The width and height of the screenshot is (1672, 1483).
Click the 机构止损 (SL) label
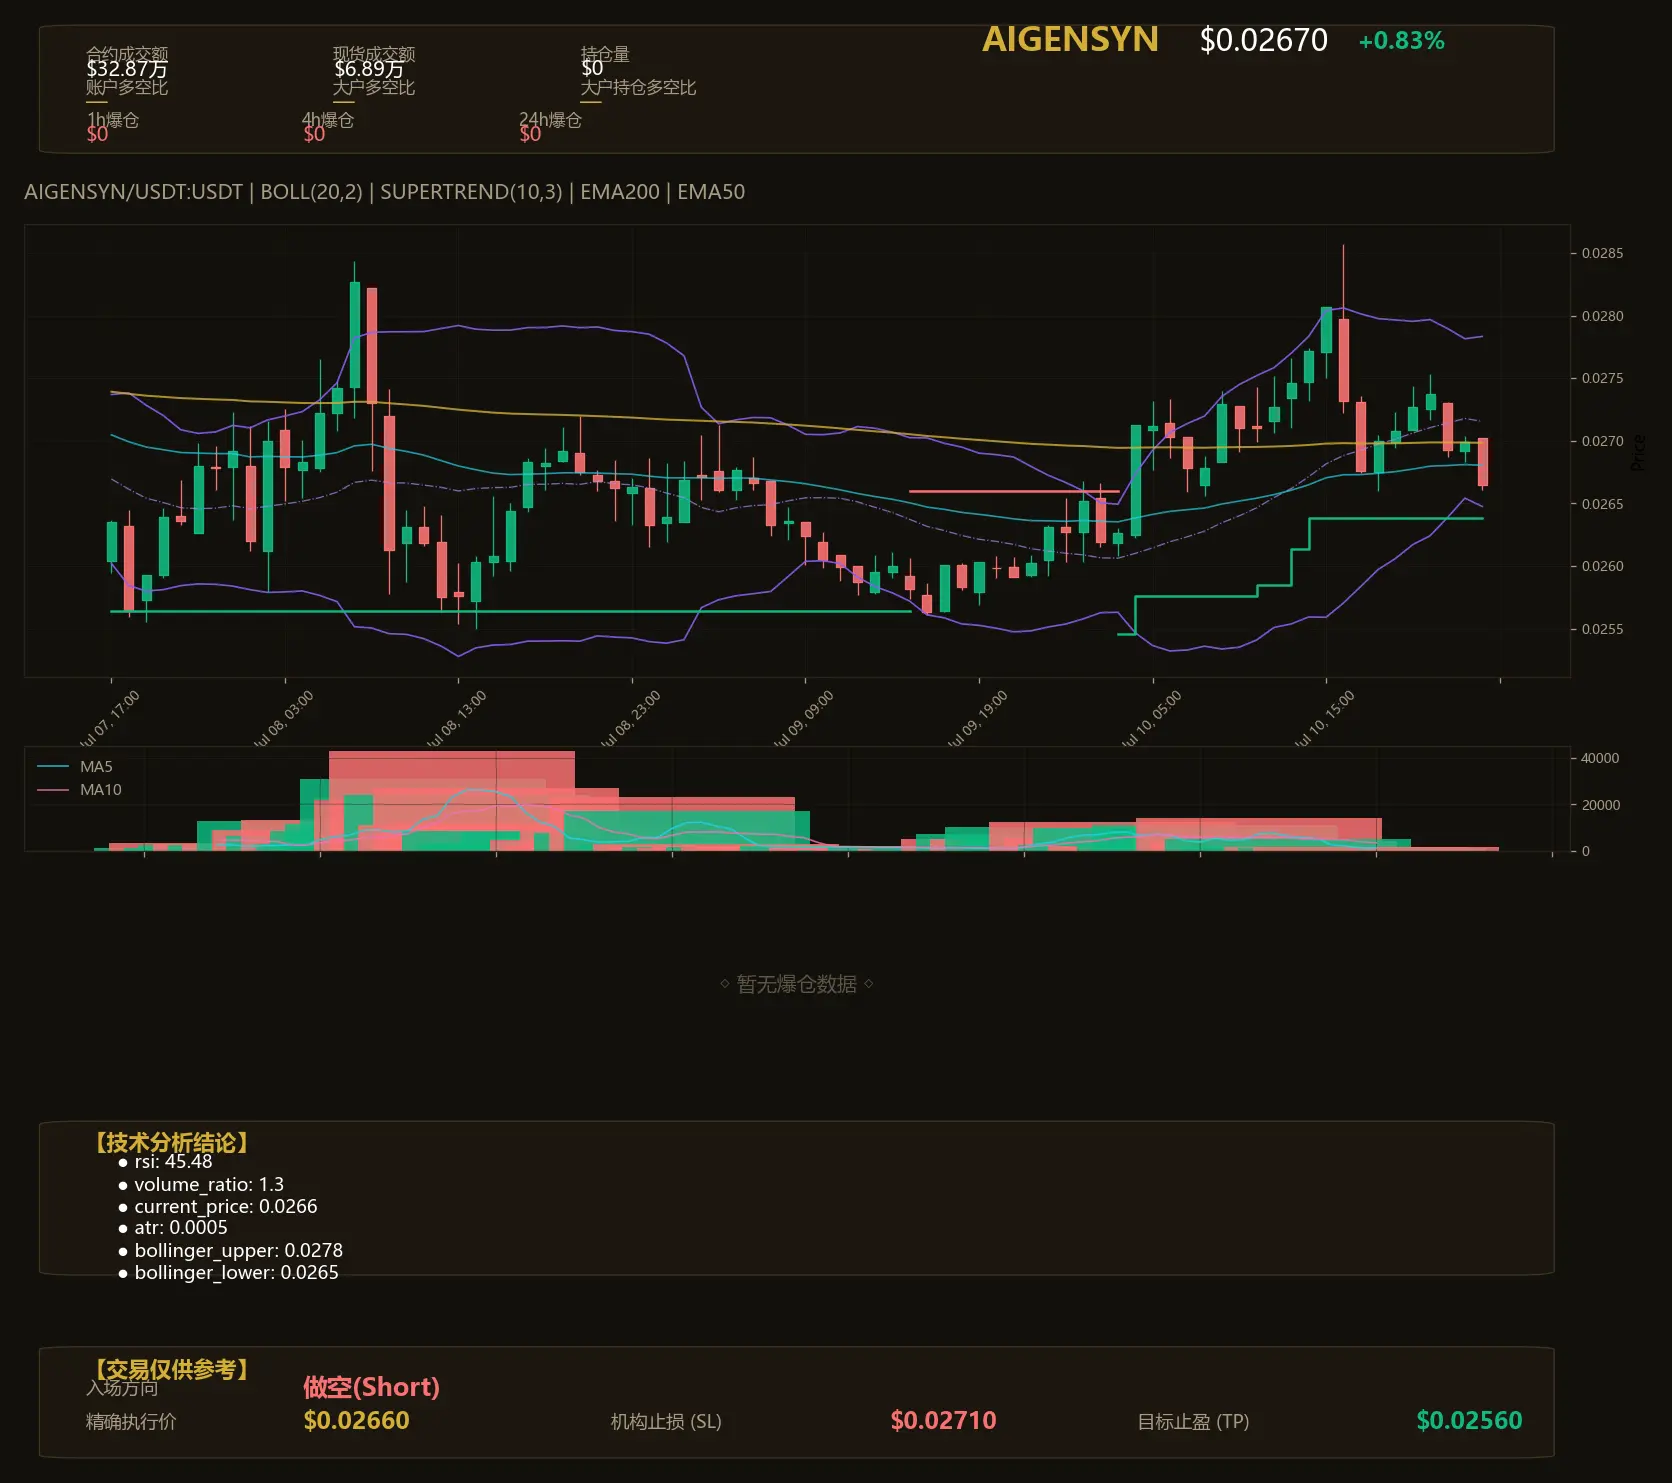[666, 1421]
